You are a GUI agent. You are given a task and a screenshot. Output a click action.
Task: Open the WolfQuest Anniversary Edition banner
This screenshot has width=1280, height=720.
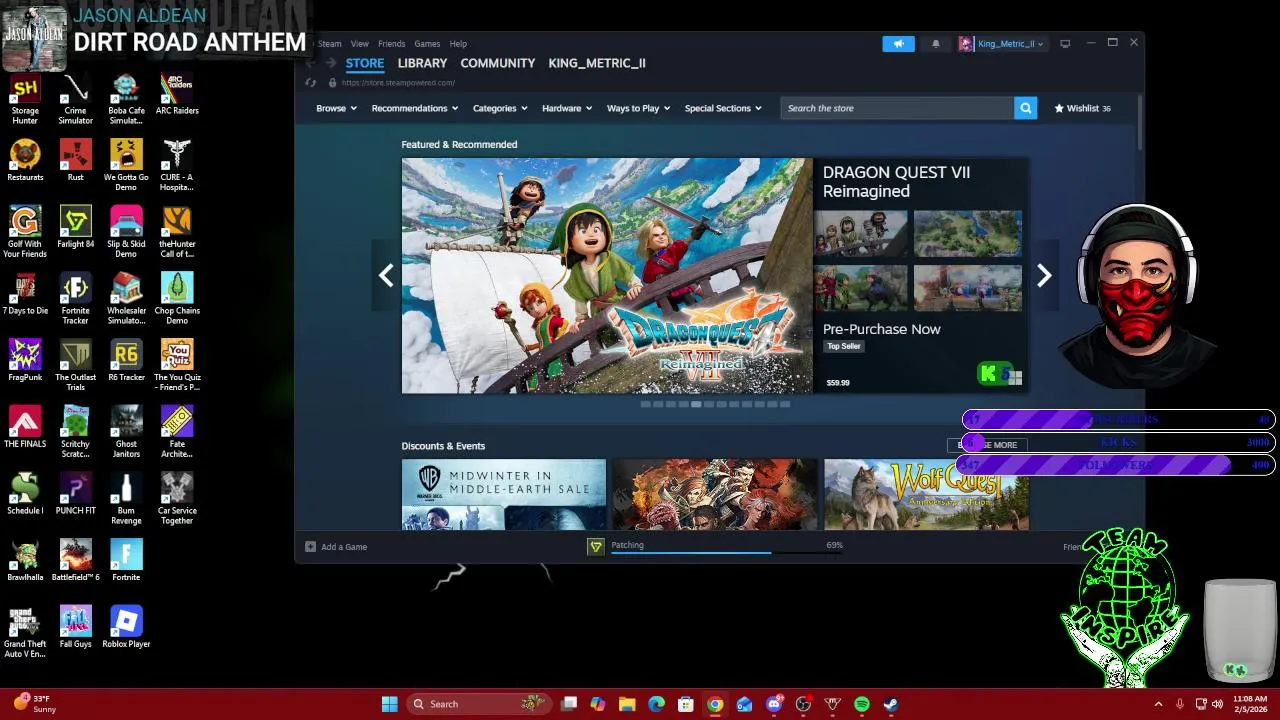926,494
